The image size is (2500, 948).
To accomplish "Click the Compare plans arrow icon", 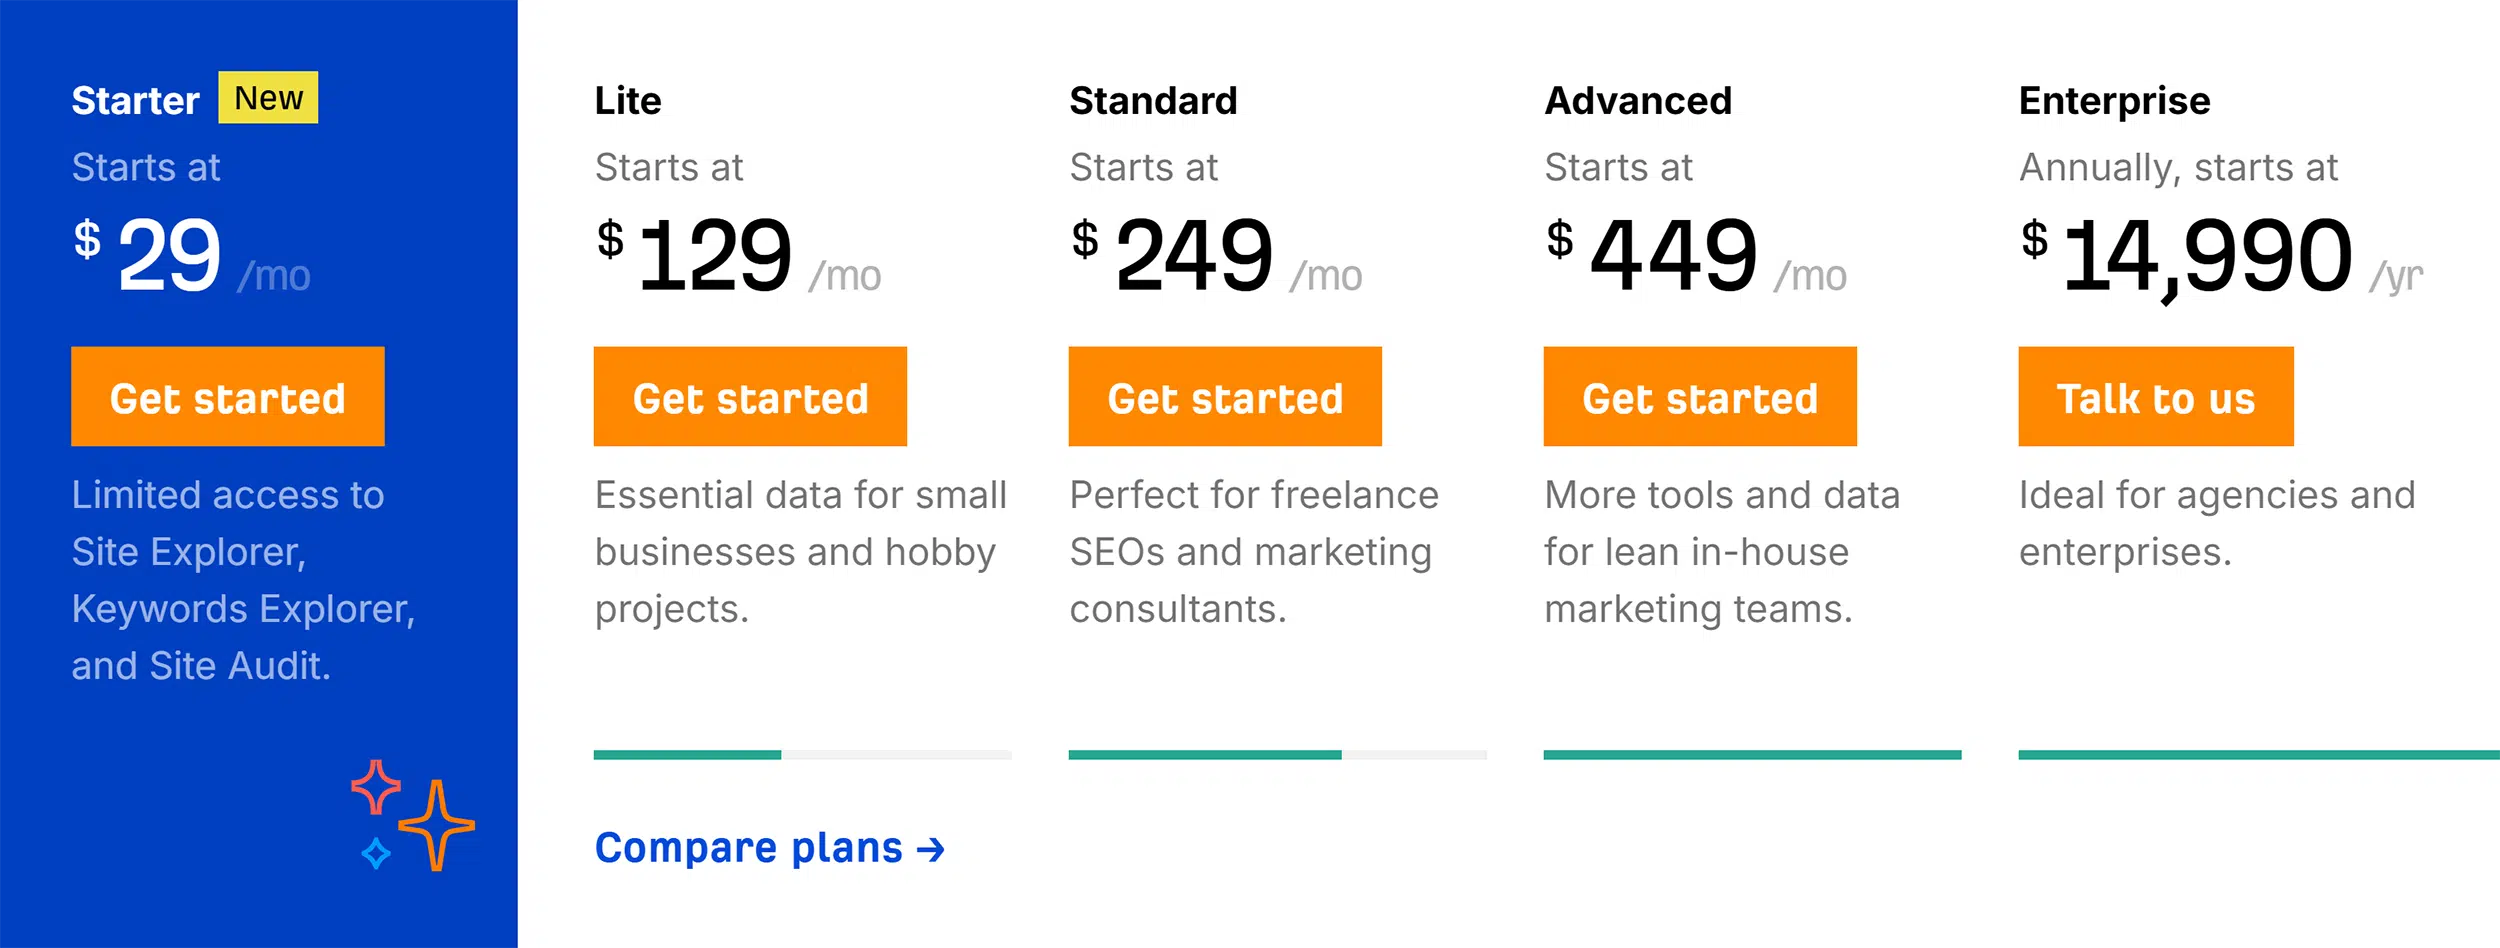I will tap(931, 848).
